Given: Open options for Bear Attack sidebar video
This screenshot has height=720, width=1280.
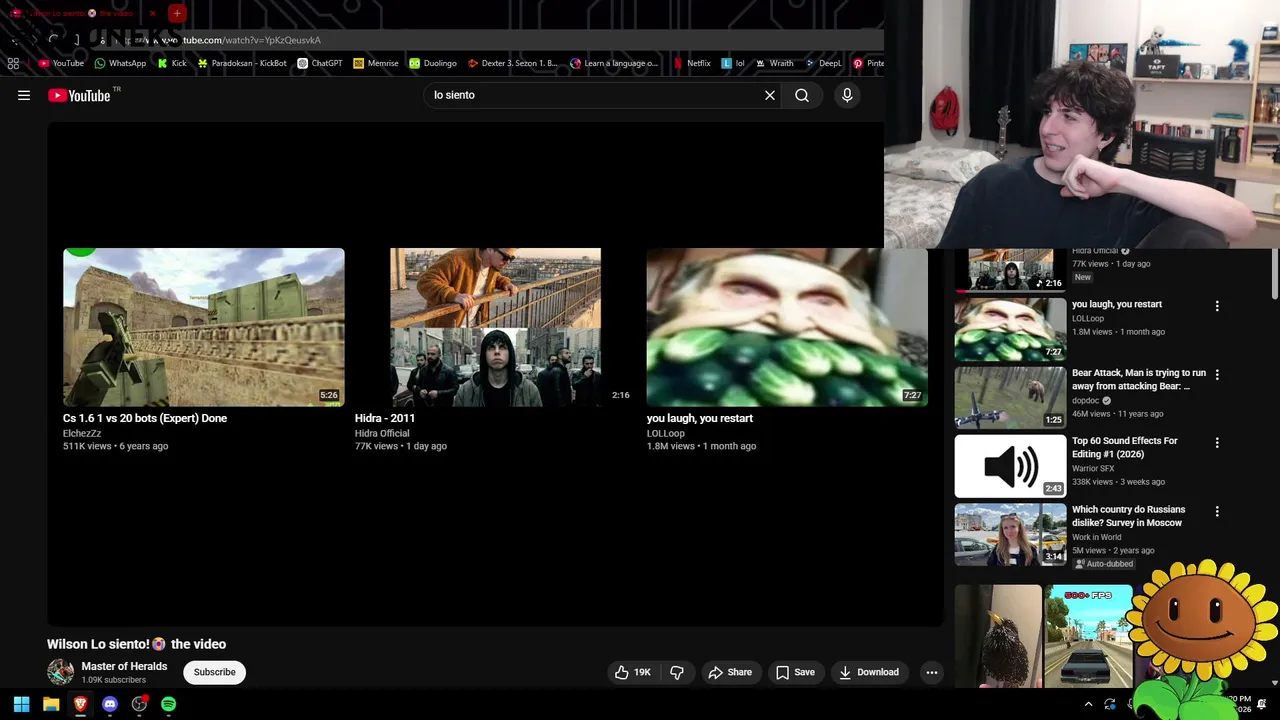Looking at the screenshot, I should click(x=1217, y=374).
